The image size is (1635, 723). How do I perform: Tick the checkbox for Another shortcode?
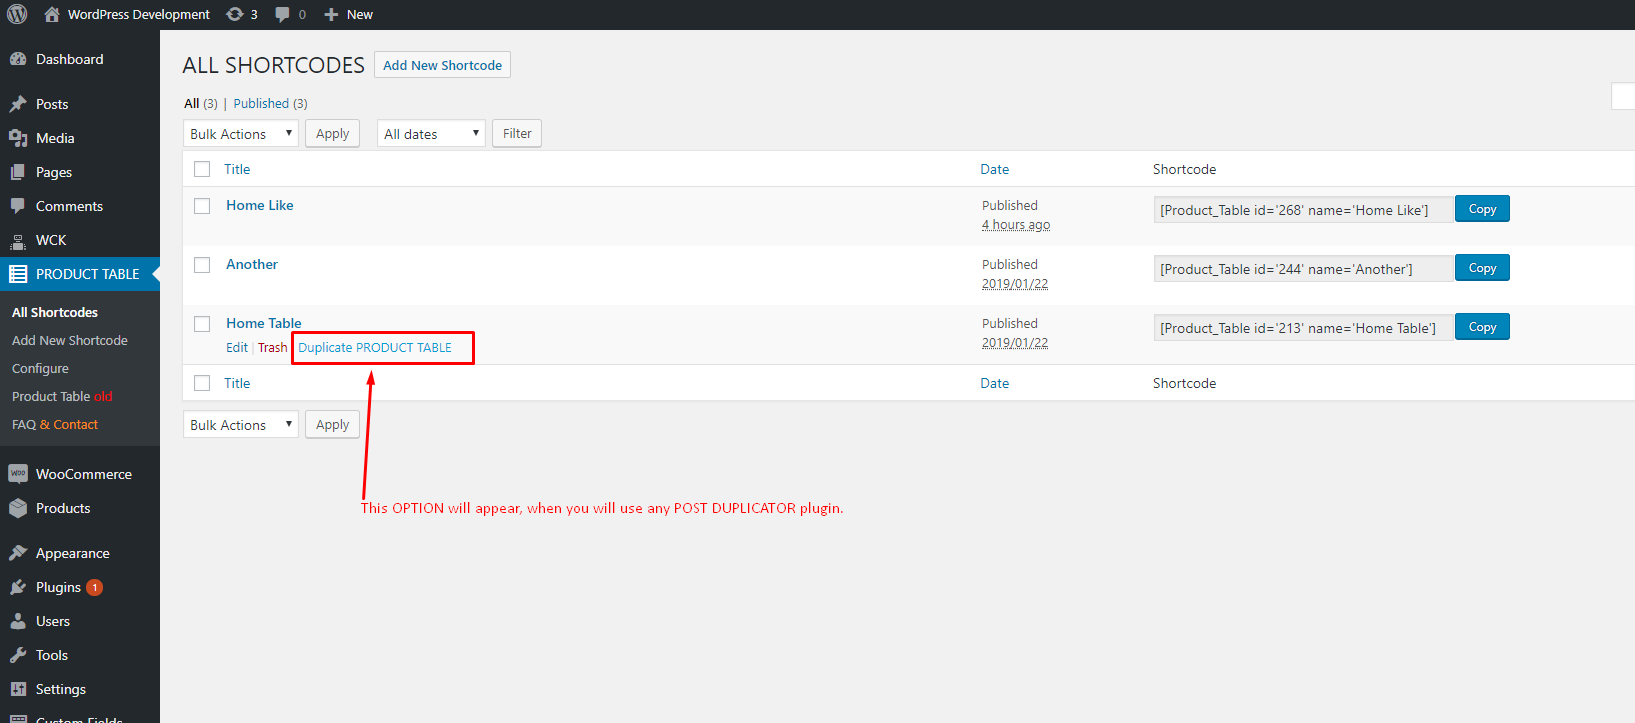coord(202,265)
